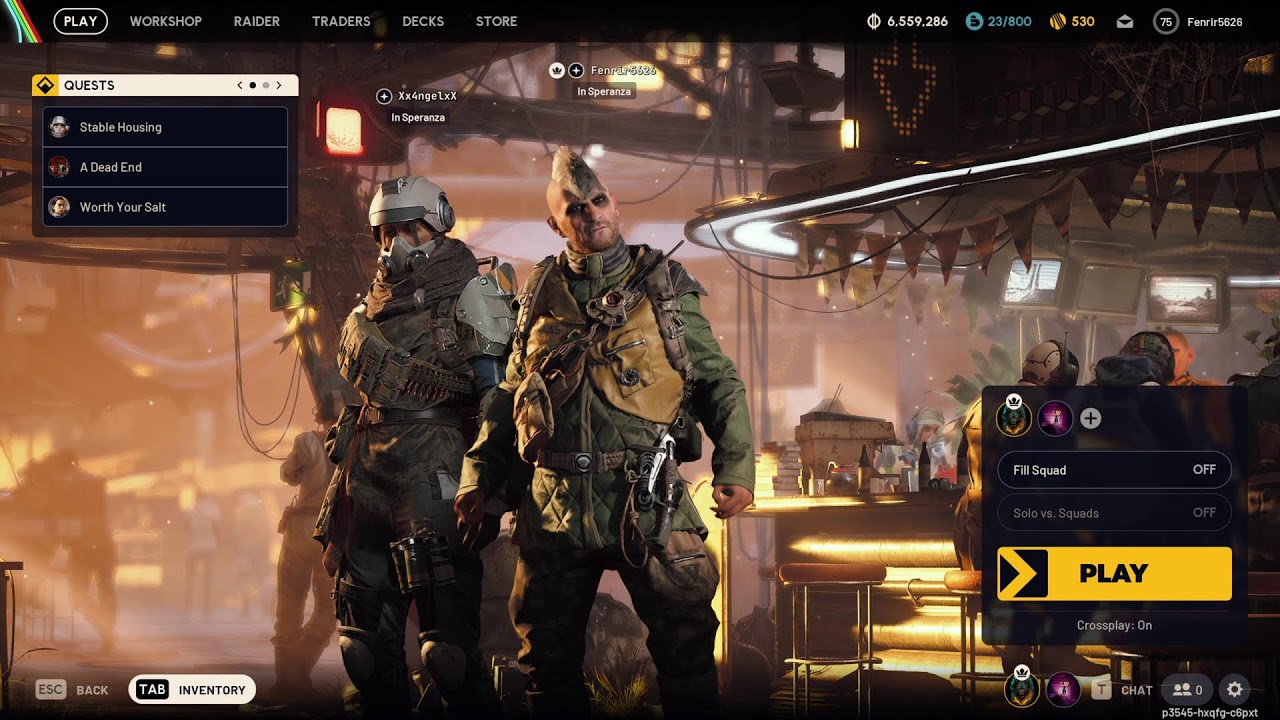1280x720 pixels.
Task: Open the mail envelope icon
Action: point(1125,21)
